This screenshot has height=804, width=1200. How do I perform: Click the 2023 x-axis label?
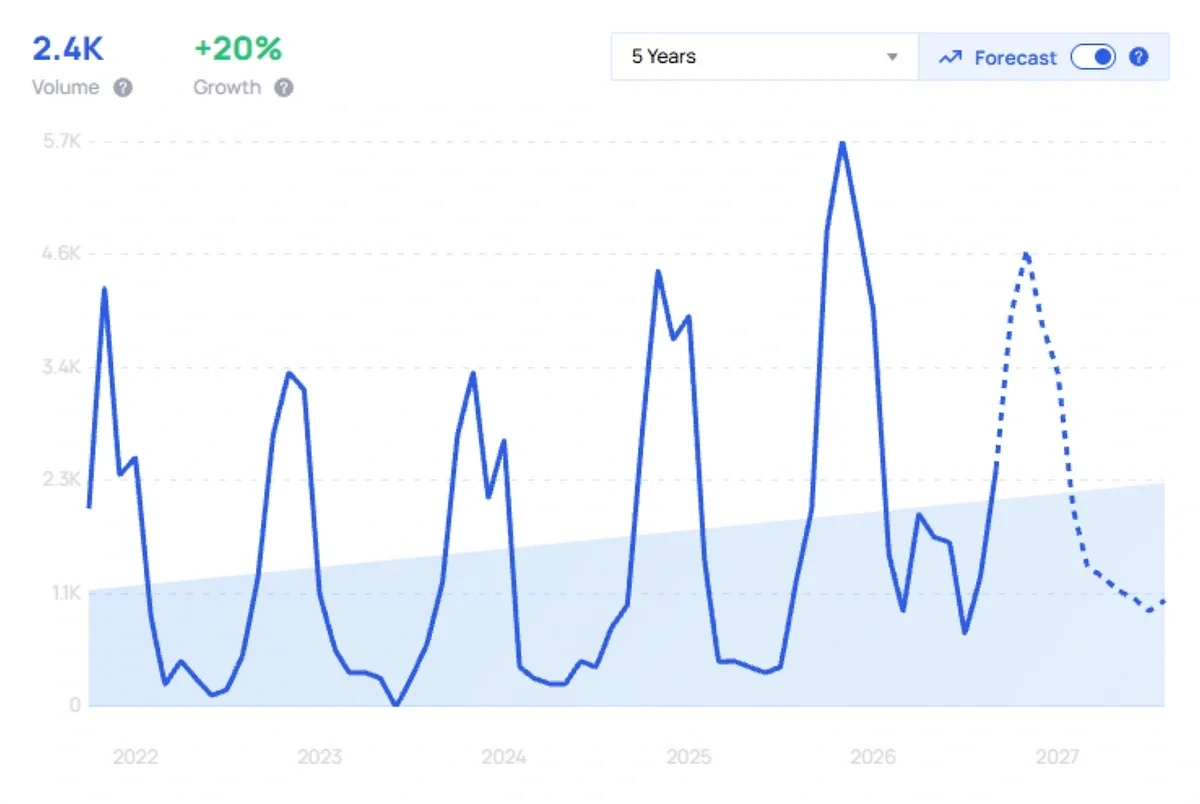[x=319, y=757]
